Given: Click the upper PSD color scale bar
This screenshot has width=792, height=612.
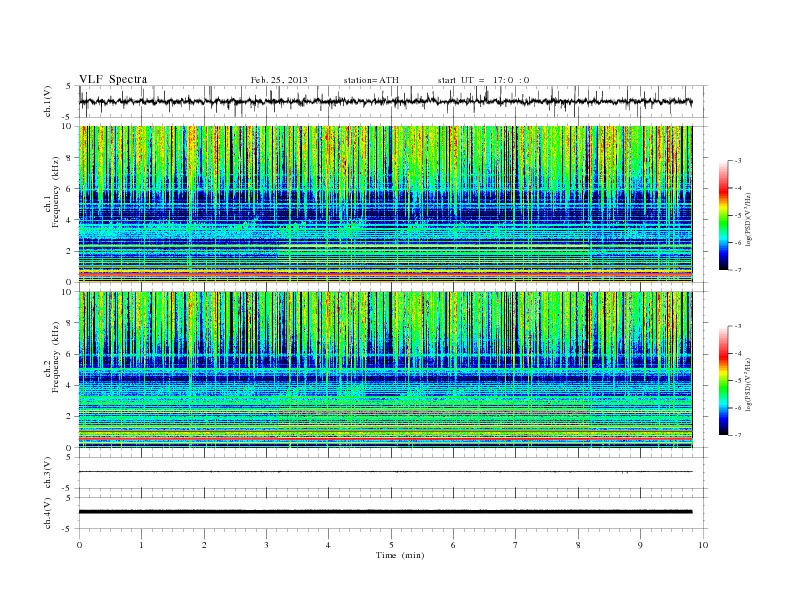Looking at the screenshot, I should click(724, 215).
